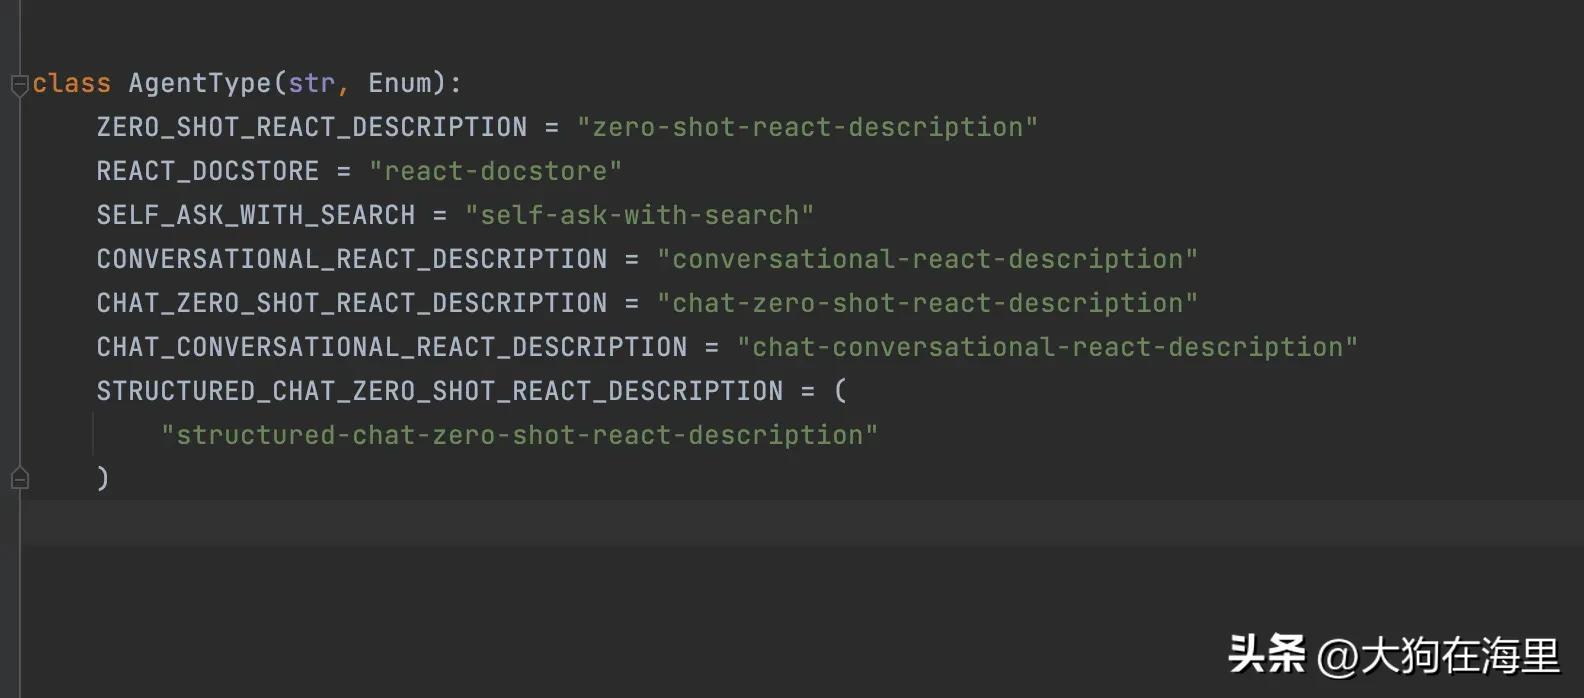Click the class keyword
The width and height of the screenshot is (1584, 698).
(x=71, y=83)
